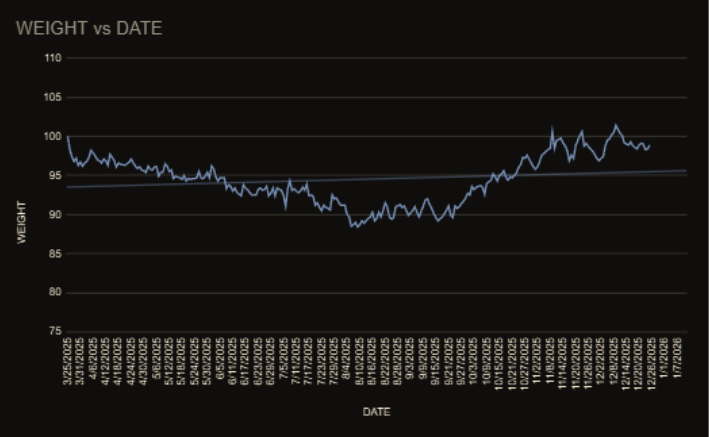Select the 5/24/2025 date label
The height and width of the screenshot is (437, 709).
[194, 361]
